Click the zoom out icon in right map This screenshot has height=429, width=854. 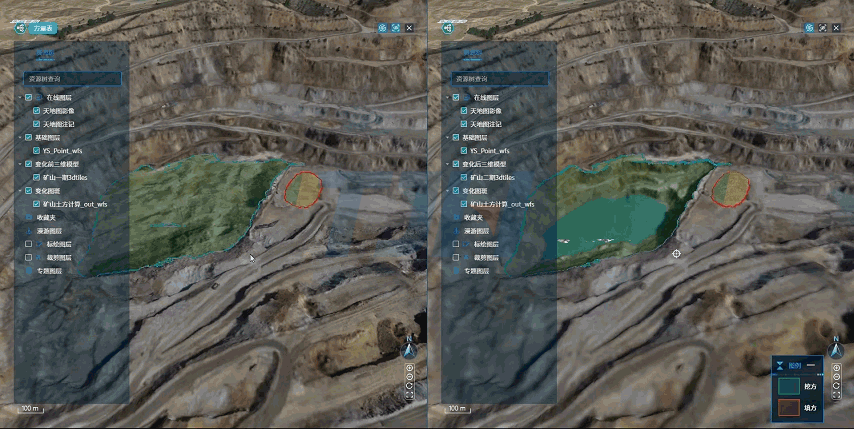837,381
